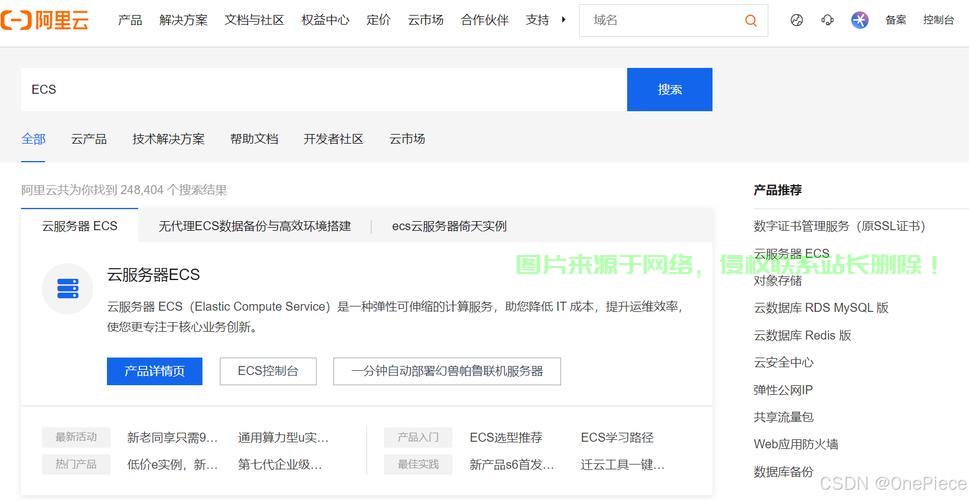Open 对象存储 in product recommendations
This screenshot has width=969, height=500.
[777, 281]
